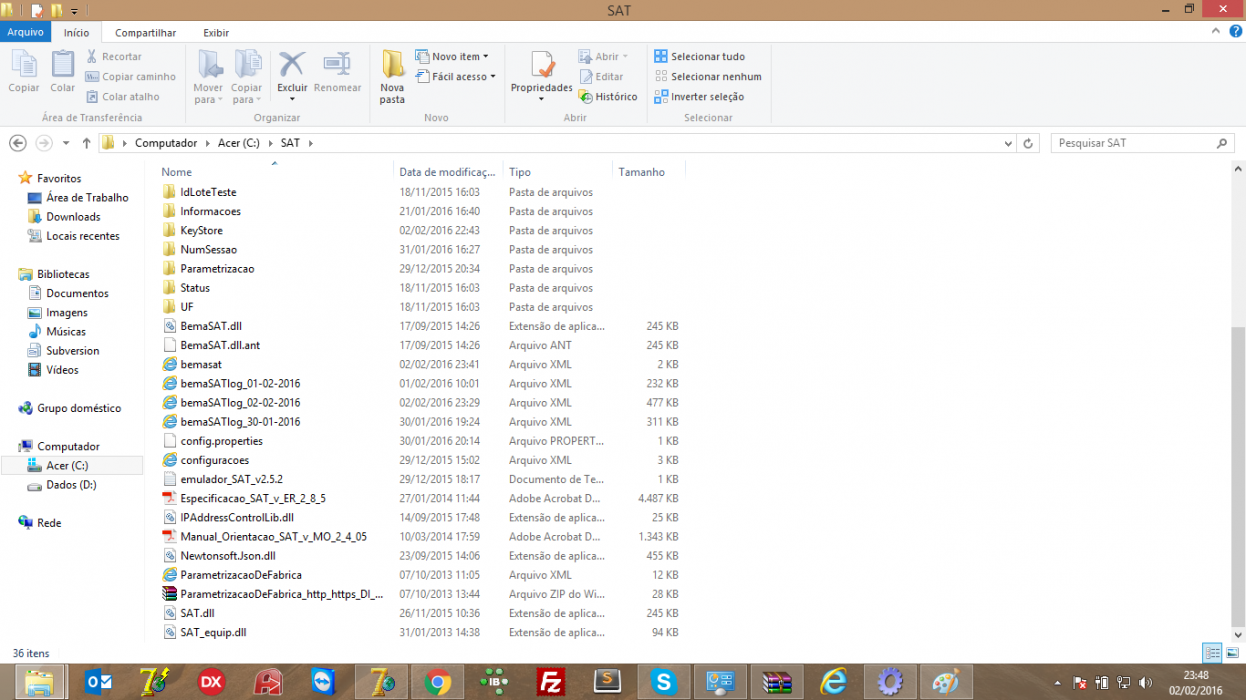
Task: Click the Mover para icon
Action: tap(208, 76)
